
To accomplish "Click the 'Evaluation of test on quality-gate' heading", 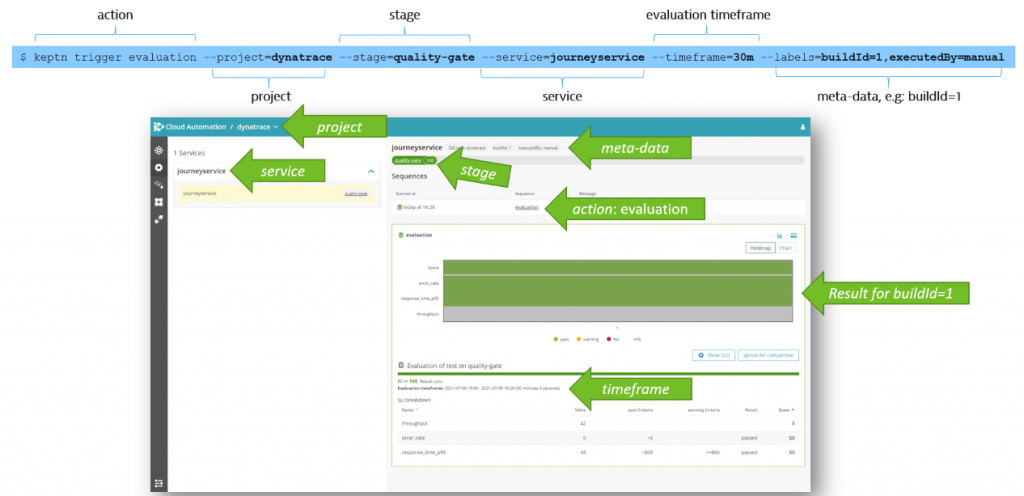I will pyautogui.click(x=454, y=366).
